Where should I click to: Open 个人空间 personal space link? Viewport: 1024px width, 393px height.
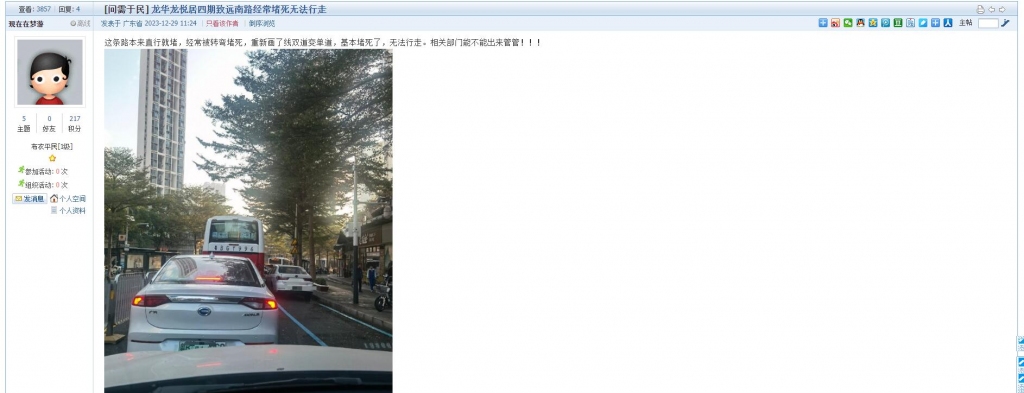point(68,198)
